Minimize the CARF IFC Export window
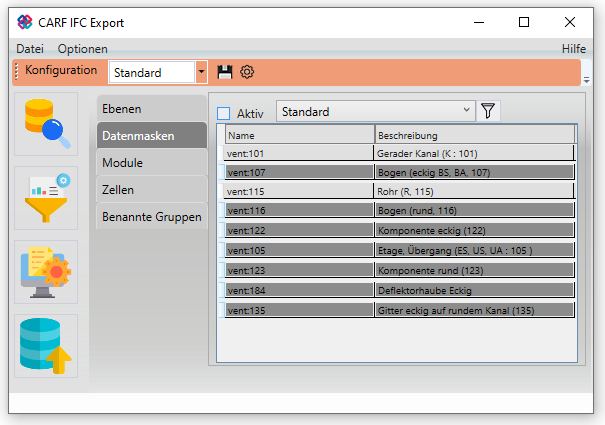The height and width of the screenshot is (425, 605). [479, 22]
